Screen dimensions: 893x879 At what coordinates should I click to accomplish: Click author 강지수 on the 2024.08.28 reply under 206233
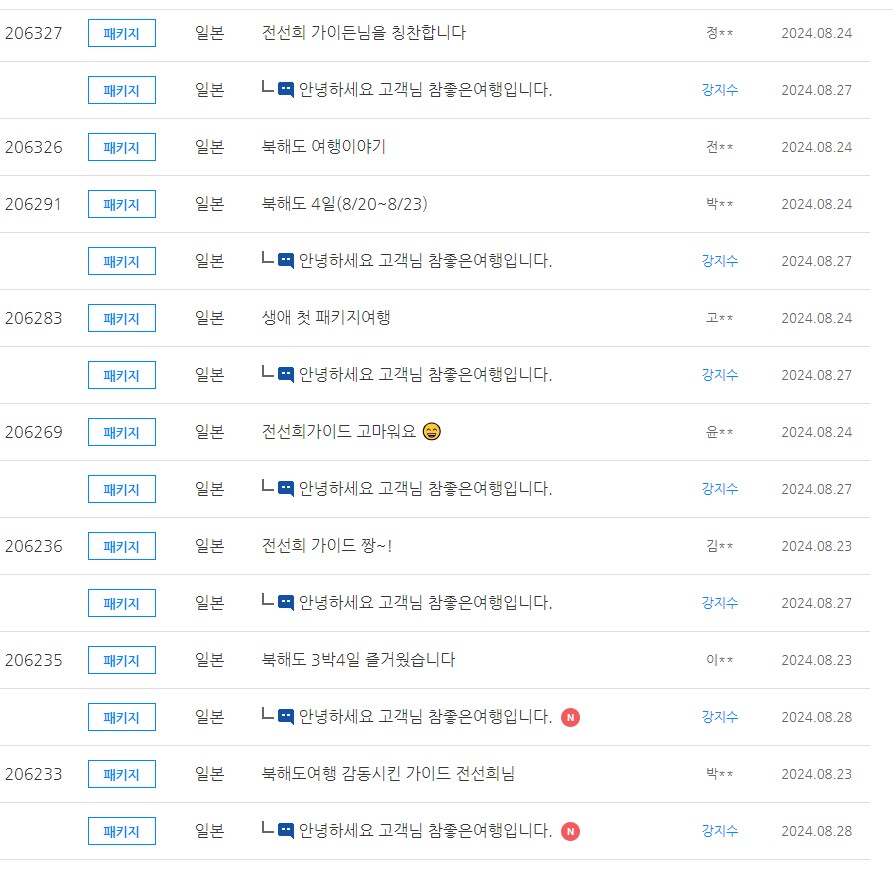(x=720, y=831)
